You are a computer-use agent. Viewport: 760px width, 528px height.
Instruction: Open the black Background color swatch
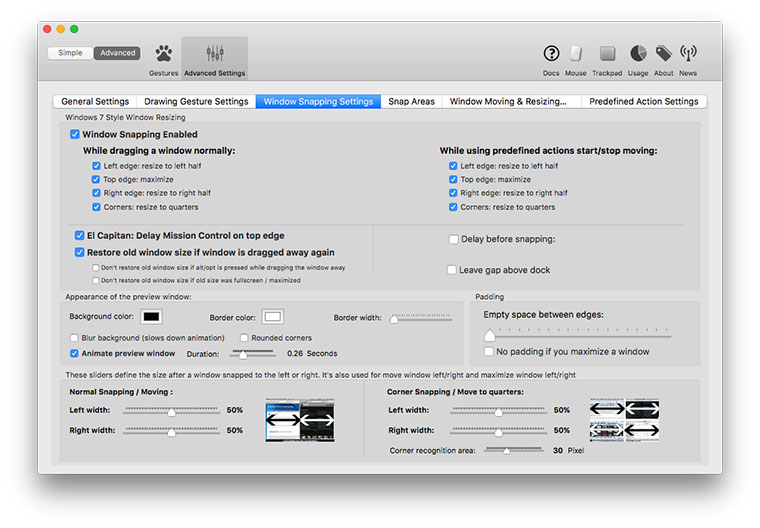coord(151,317)
